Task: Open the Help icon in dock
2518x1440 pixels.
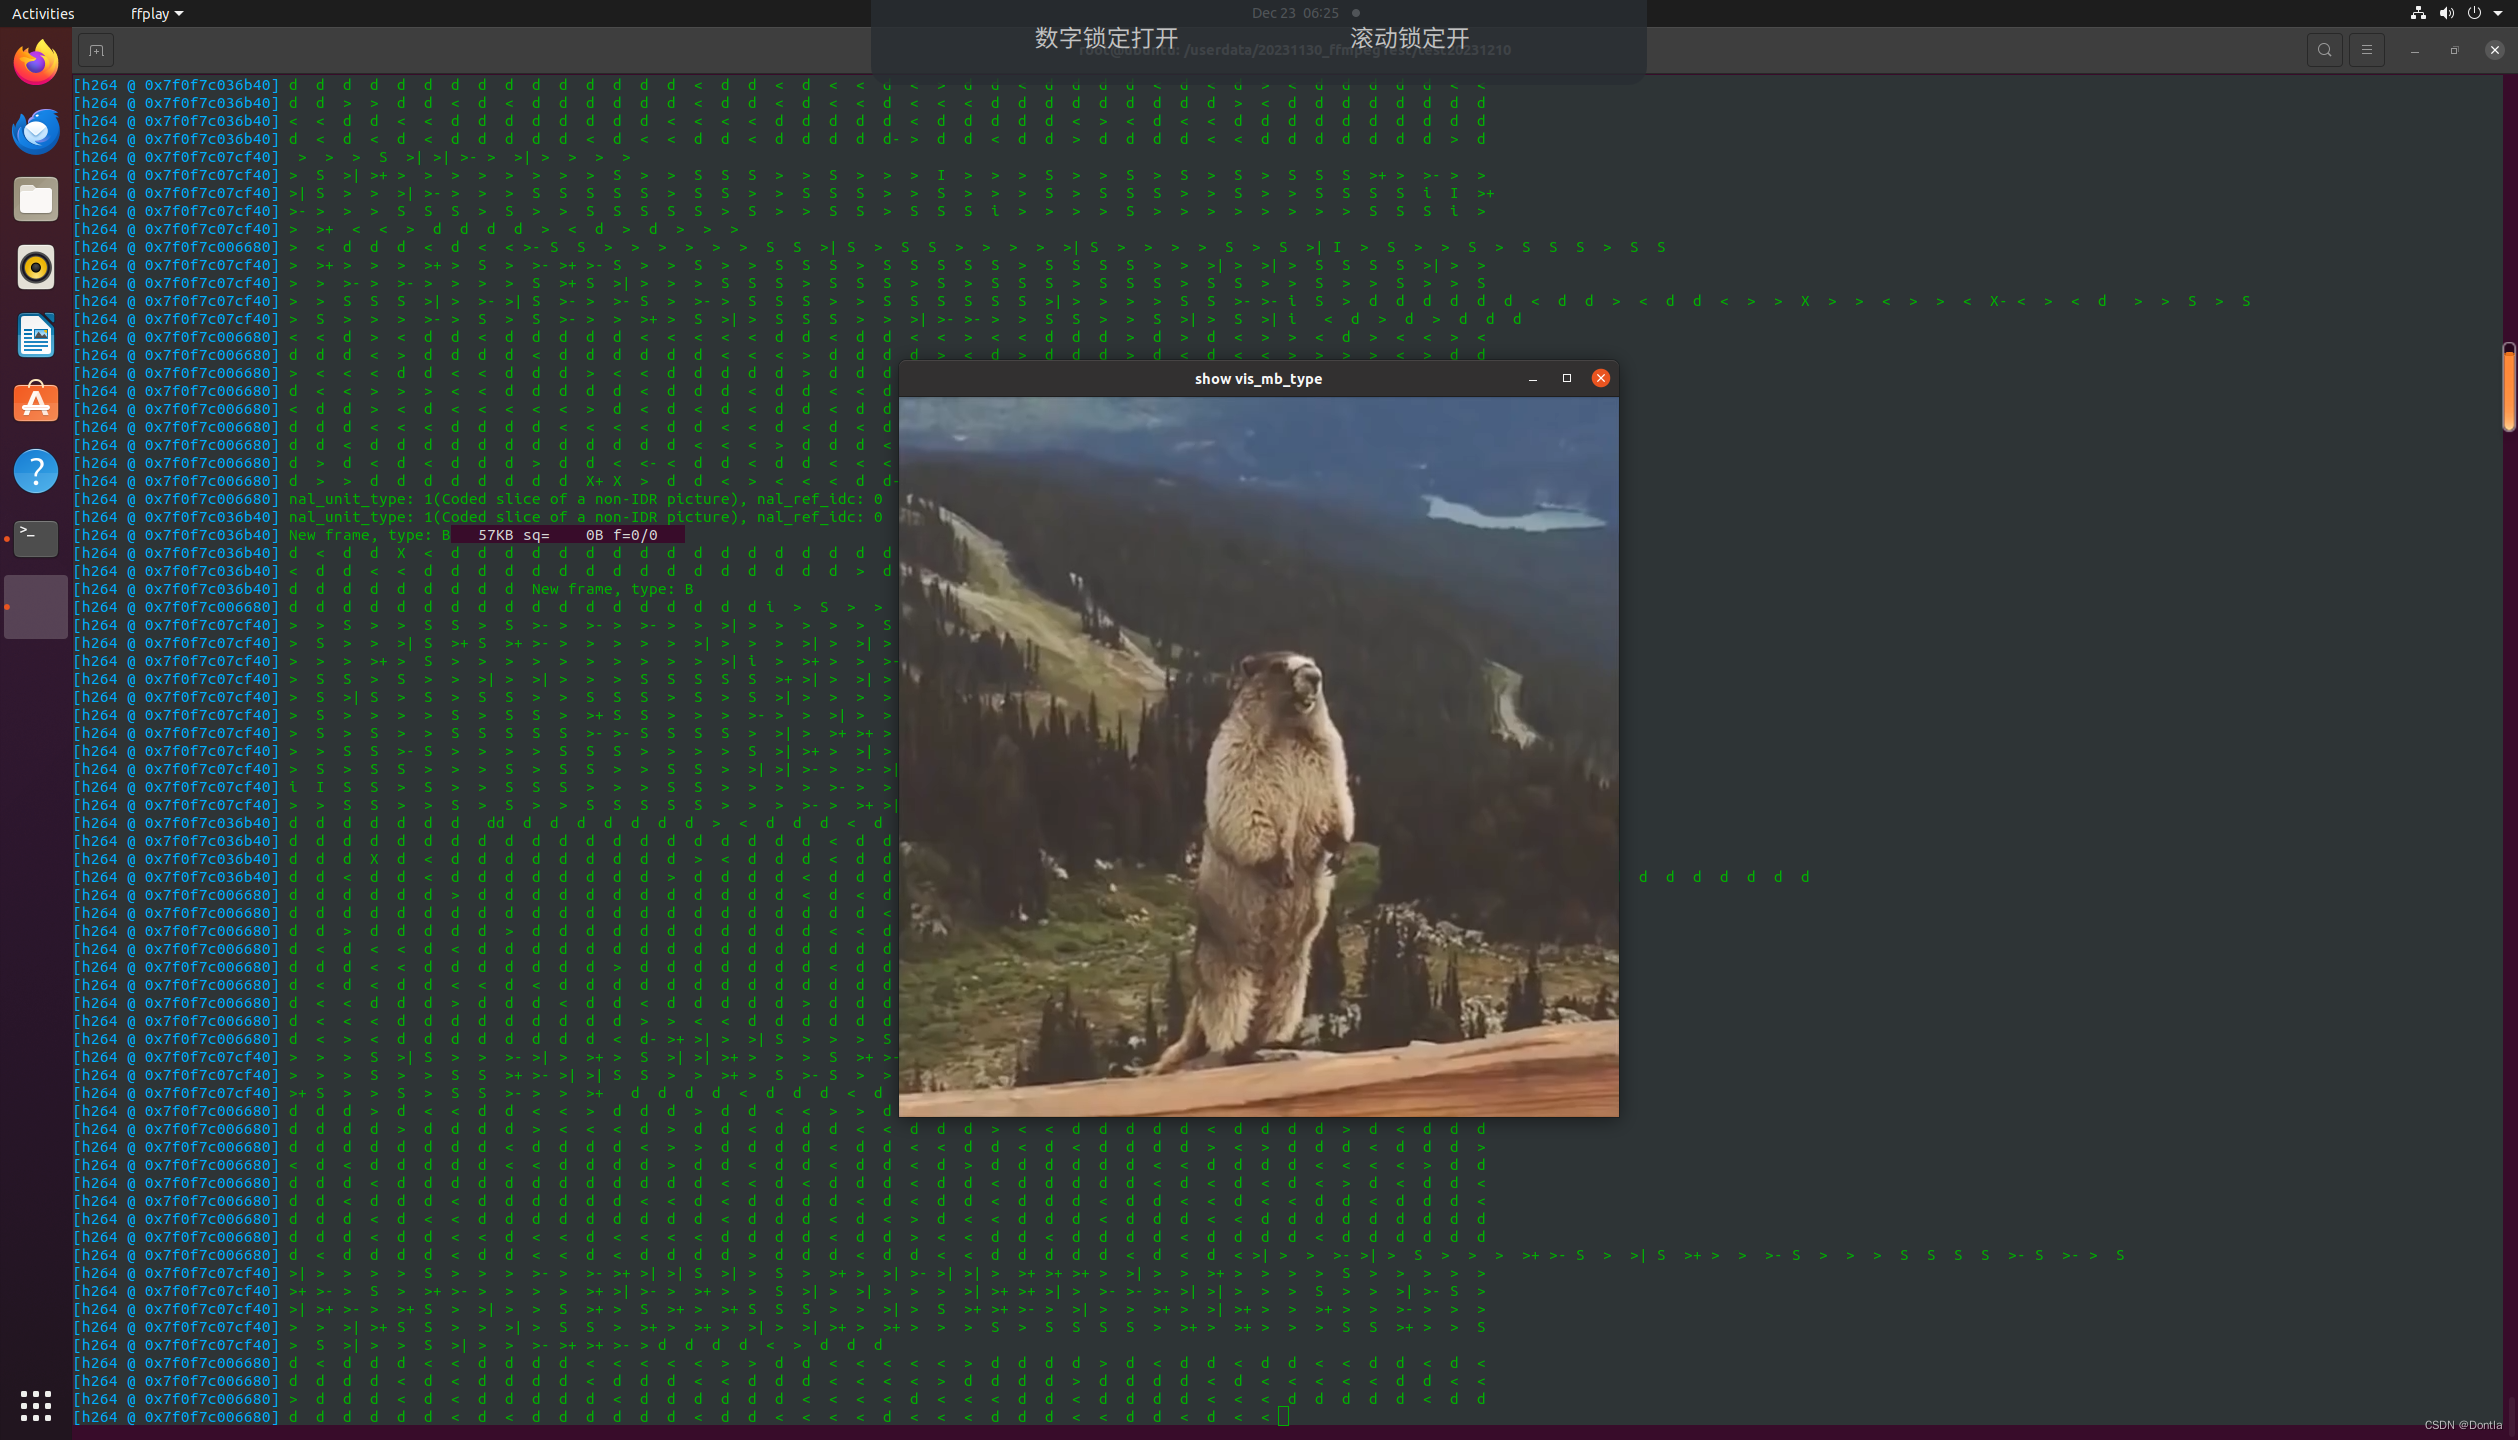Action: pos(36,471)
